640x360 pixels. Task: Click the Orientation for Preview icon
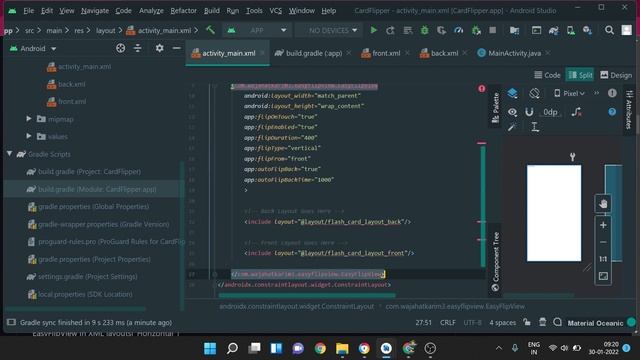(x=534, y=93)
